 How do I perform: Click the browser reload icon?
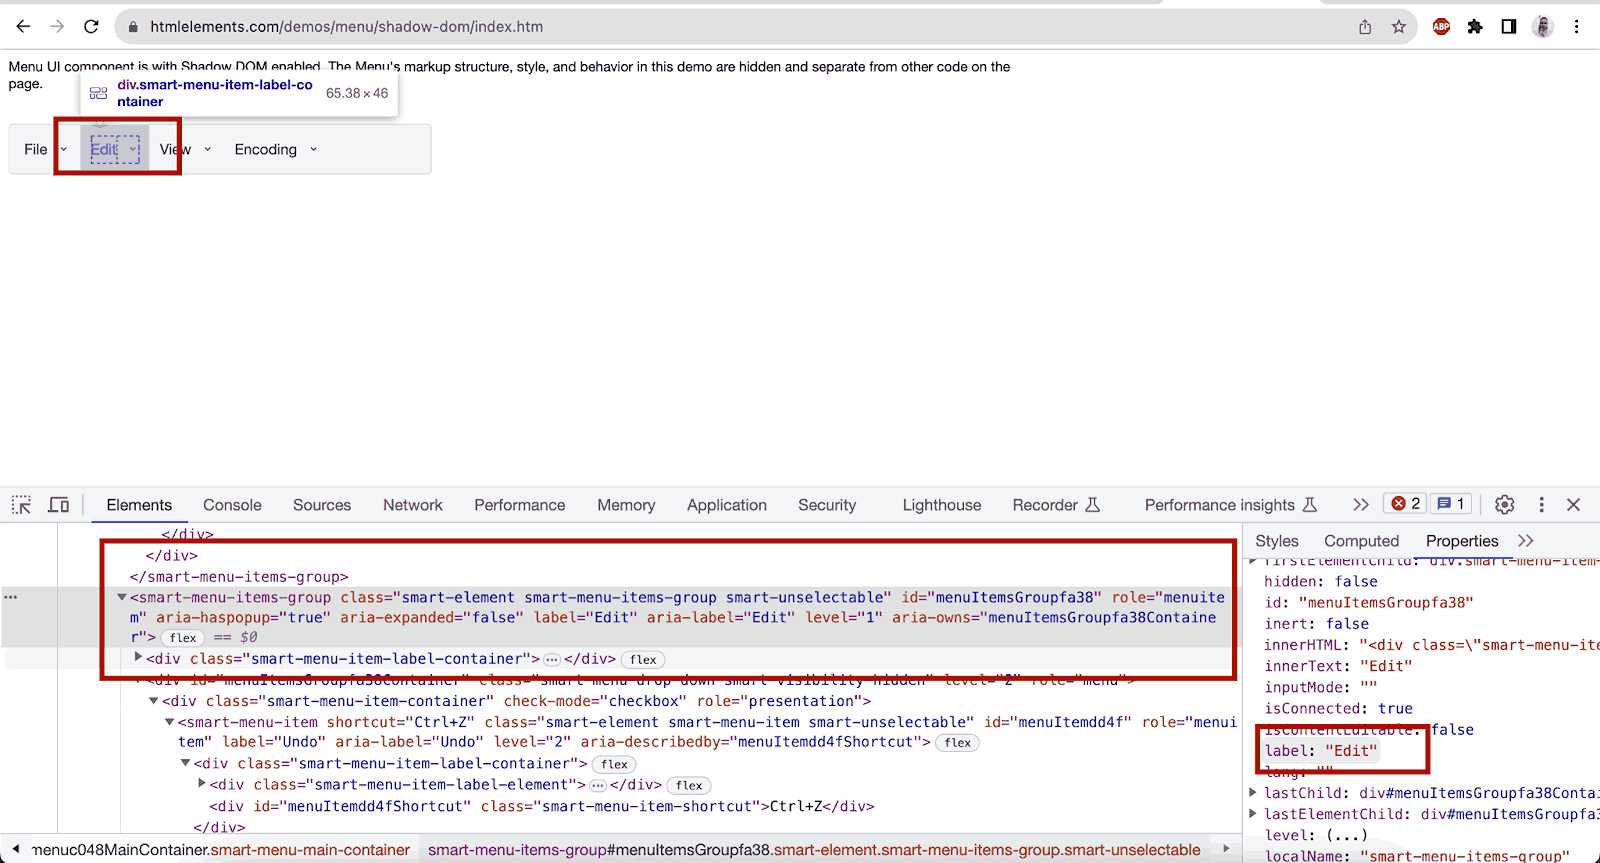pyautogui.click(x=91, y=27)
